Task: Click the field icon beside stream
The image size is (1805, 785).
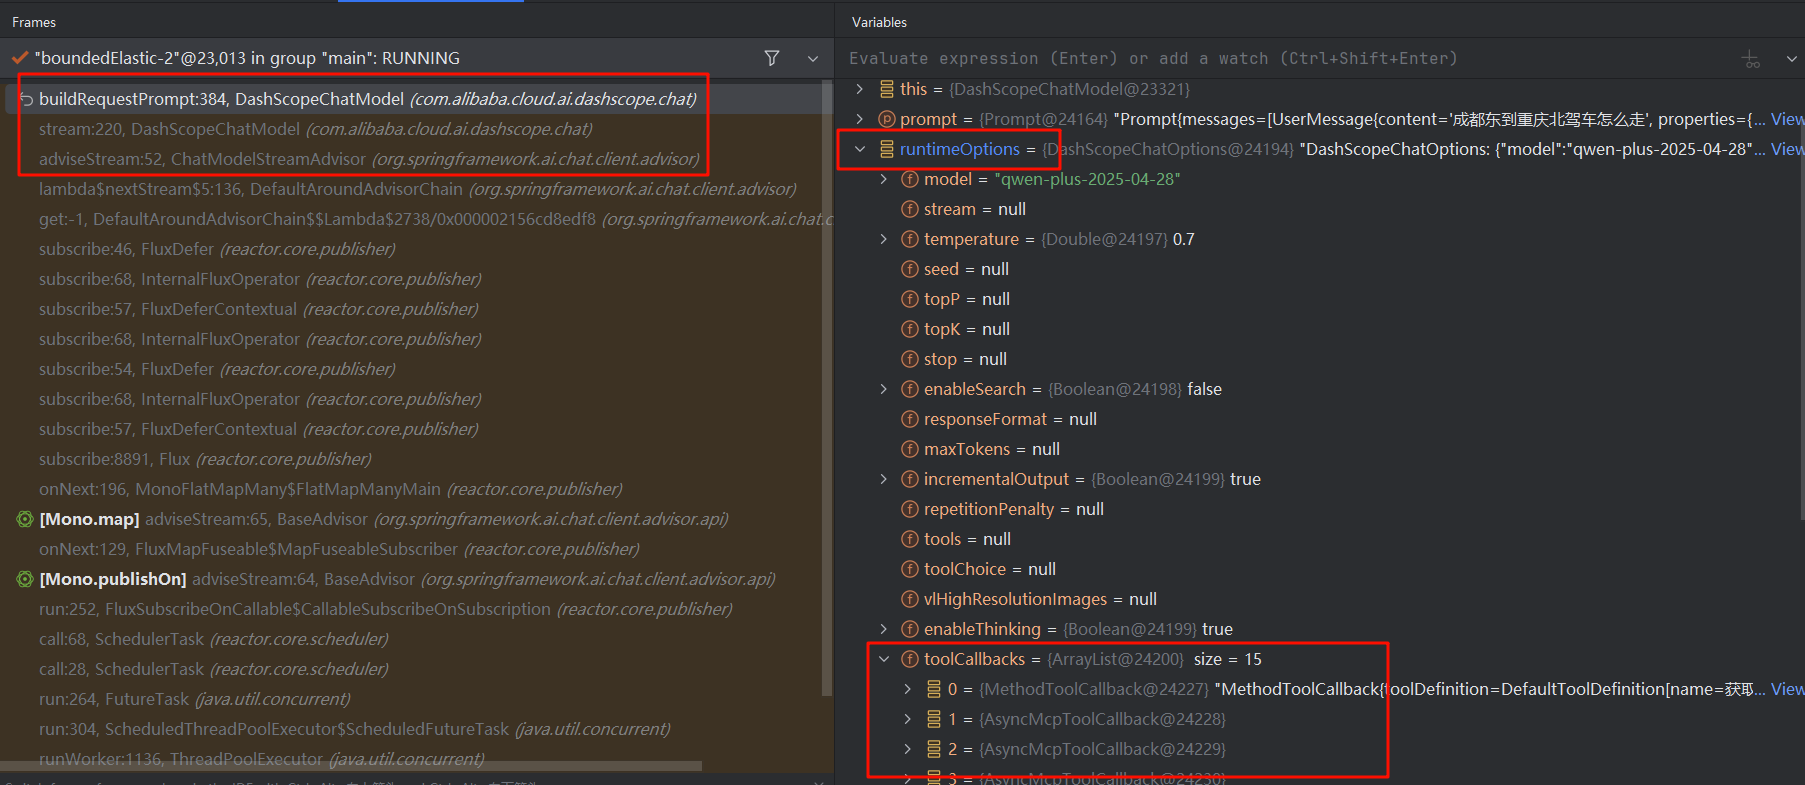Action: click(x=910, y=209)
